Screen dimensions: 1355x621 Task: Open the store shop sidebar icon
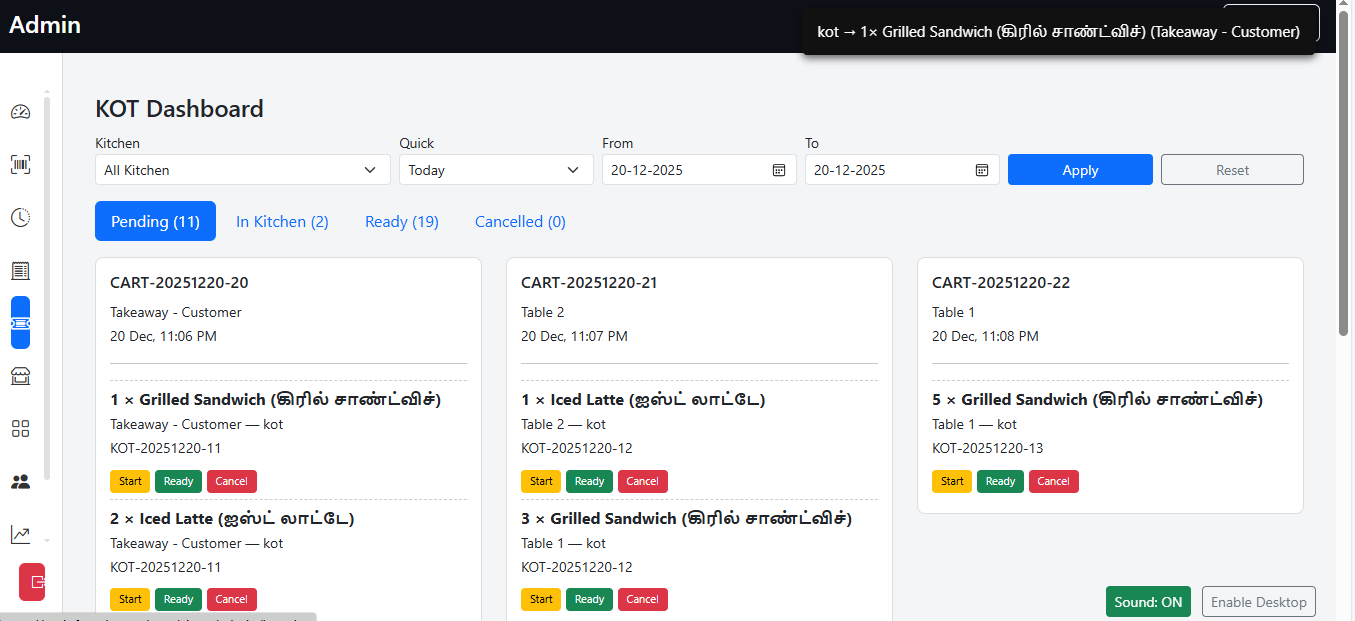(x=20, y=376)
